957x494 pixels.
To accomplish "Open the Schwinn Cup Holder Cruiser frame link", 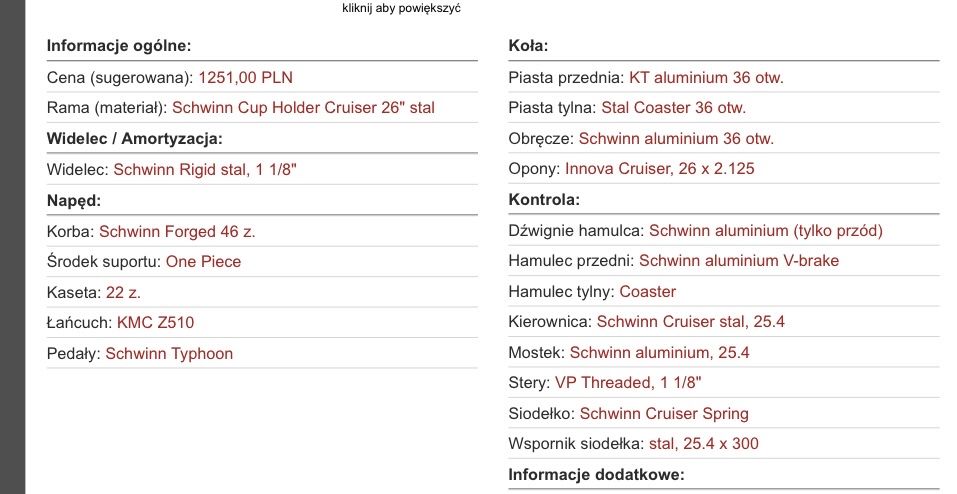I will [x=303, y=107].
